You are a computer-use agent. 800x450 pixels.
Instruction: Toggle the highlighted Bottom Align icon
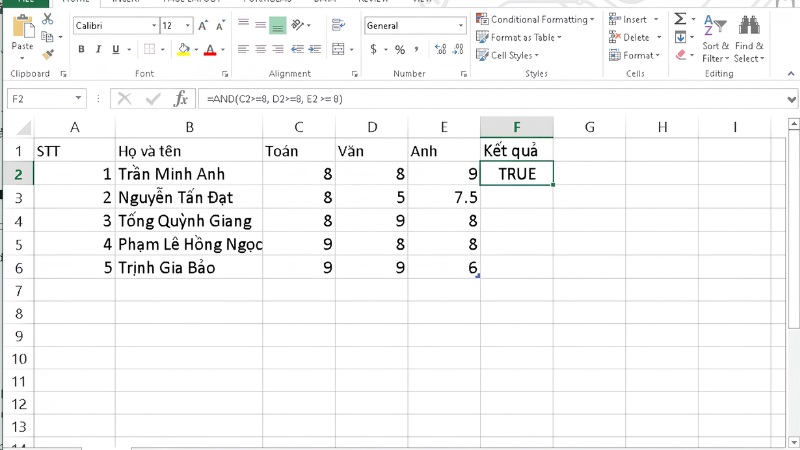pos(278,25)
